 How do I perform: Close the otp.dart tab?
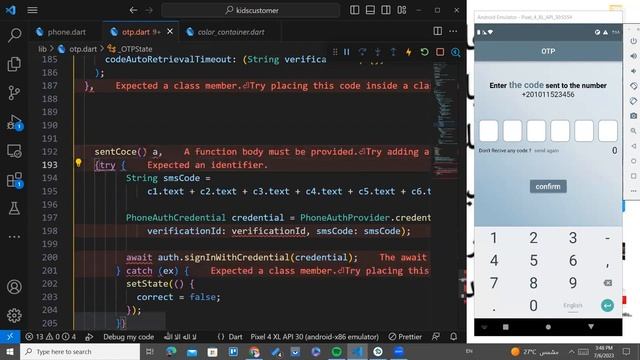[170, 31]
